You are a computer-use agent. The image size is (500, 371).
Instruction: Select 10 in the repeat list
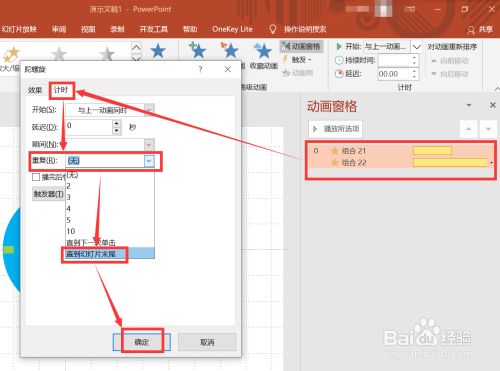click(x=110, y=231)
